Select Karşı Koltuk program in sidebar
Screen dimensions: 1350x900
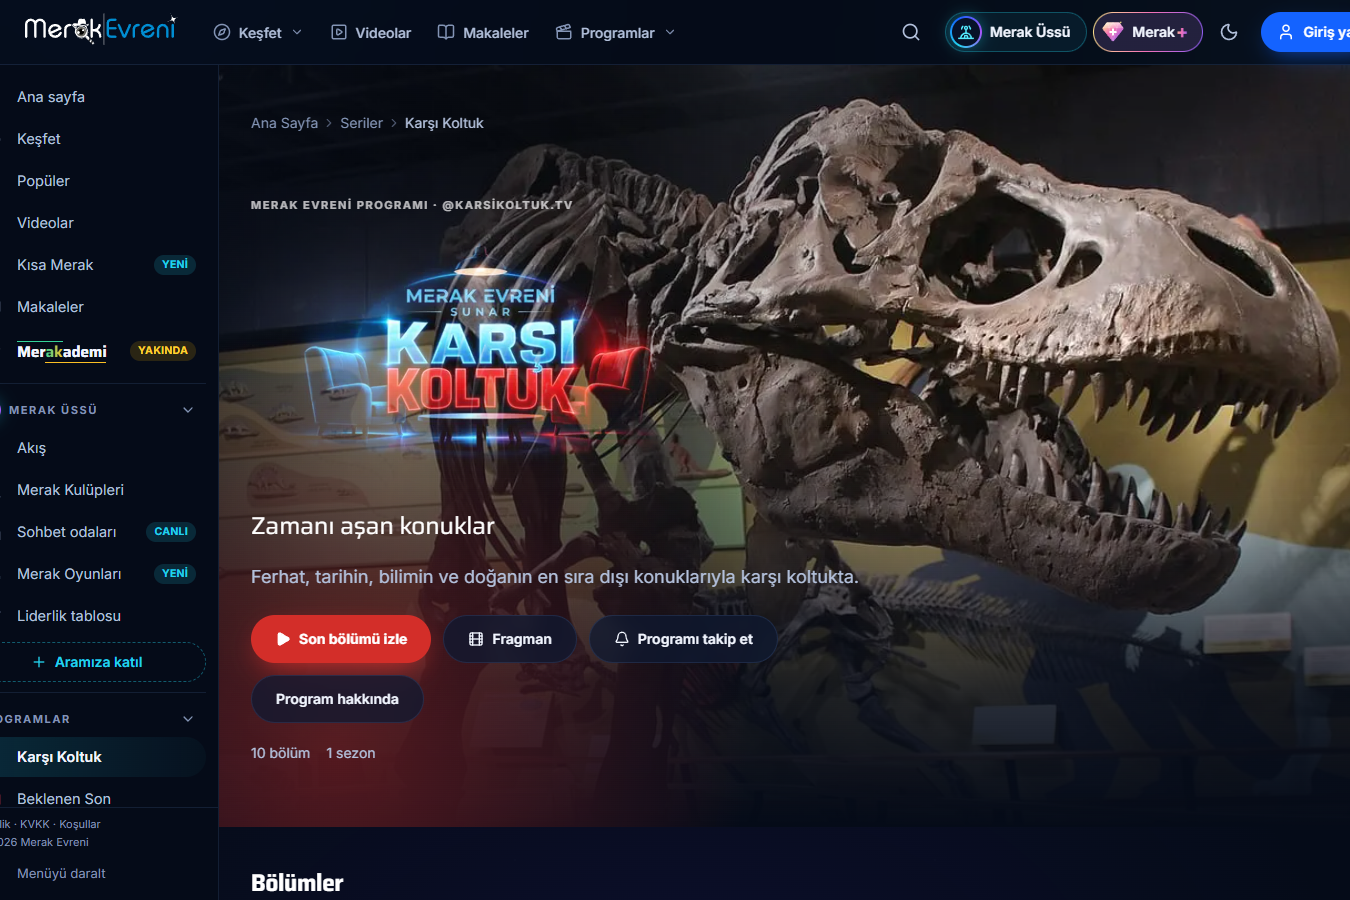click(101, 757)
